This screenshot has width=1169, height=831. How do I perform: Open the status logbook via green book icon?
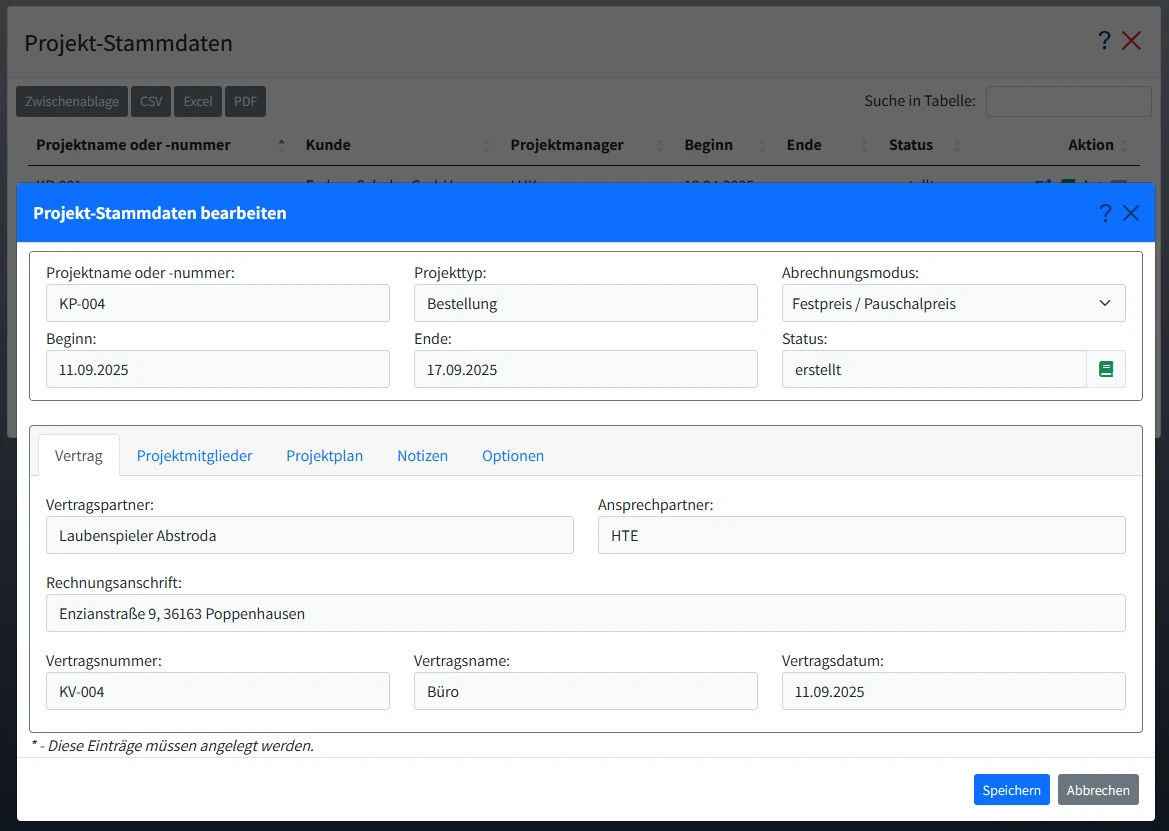click(x=1106, y=368)
